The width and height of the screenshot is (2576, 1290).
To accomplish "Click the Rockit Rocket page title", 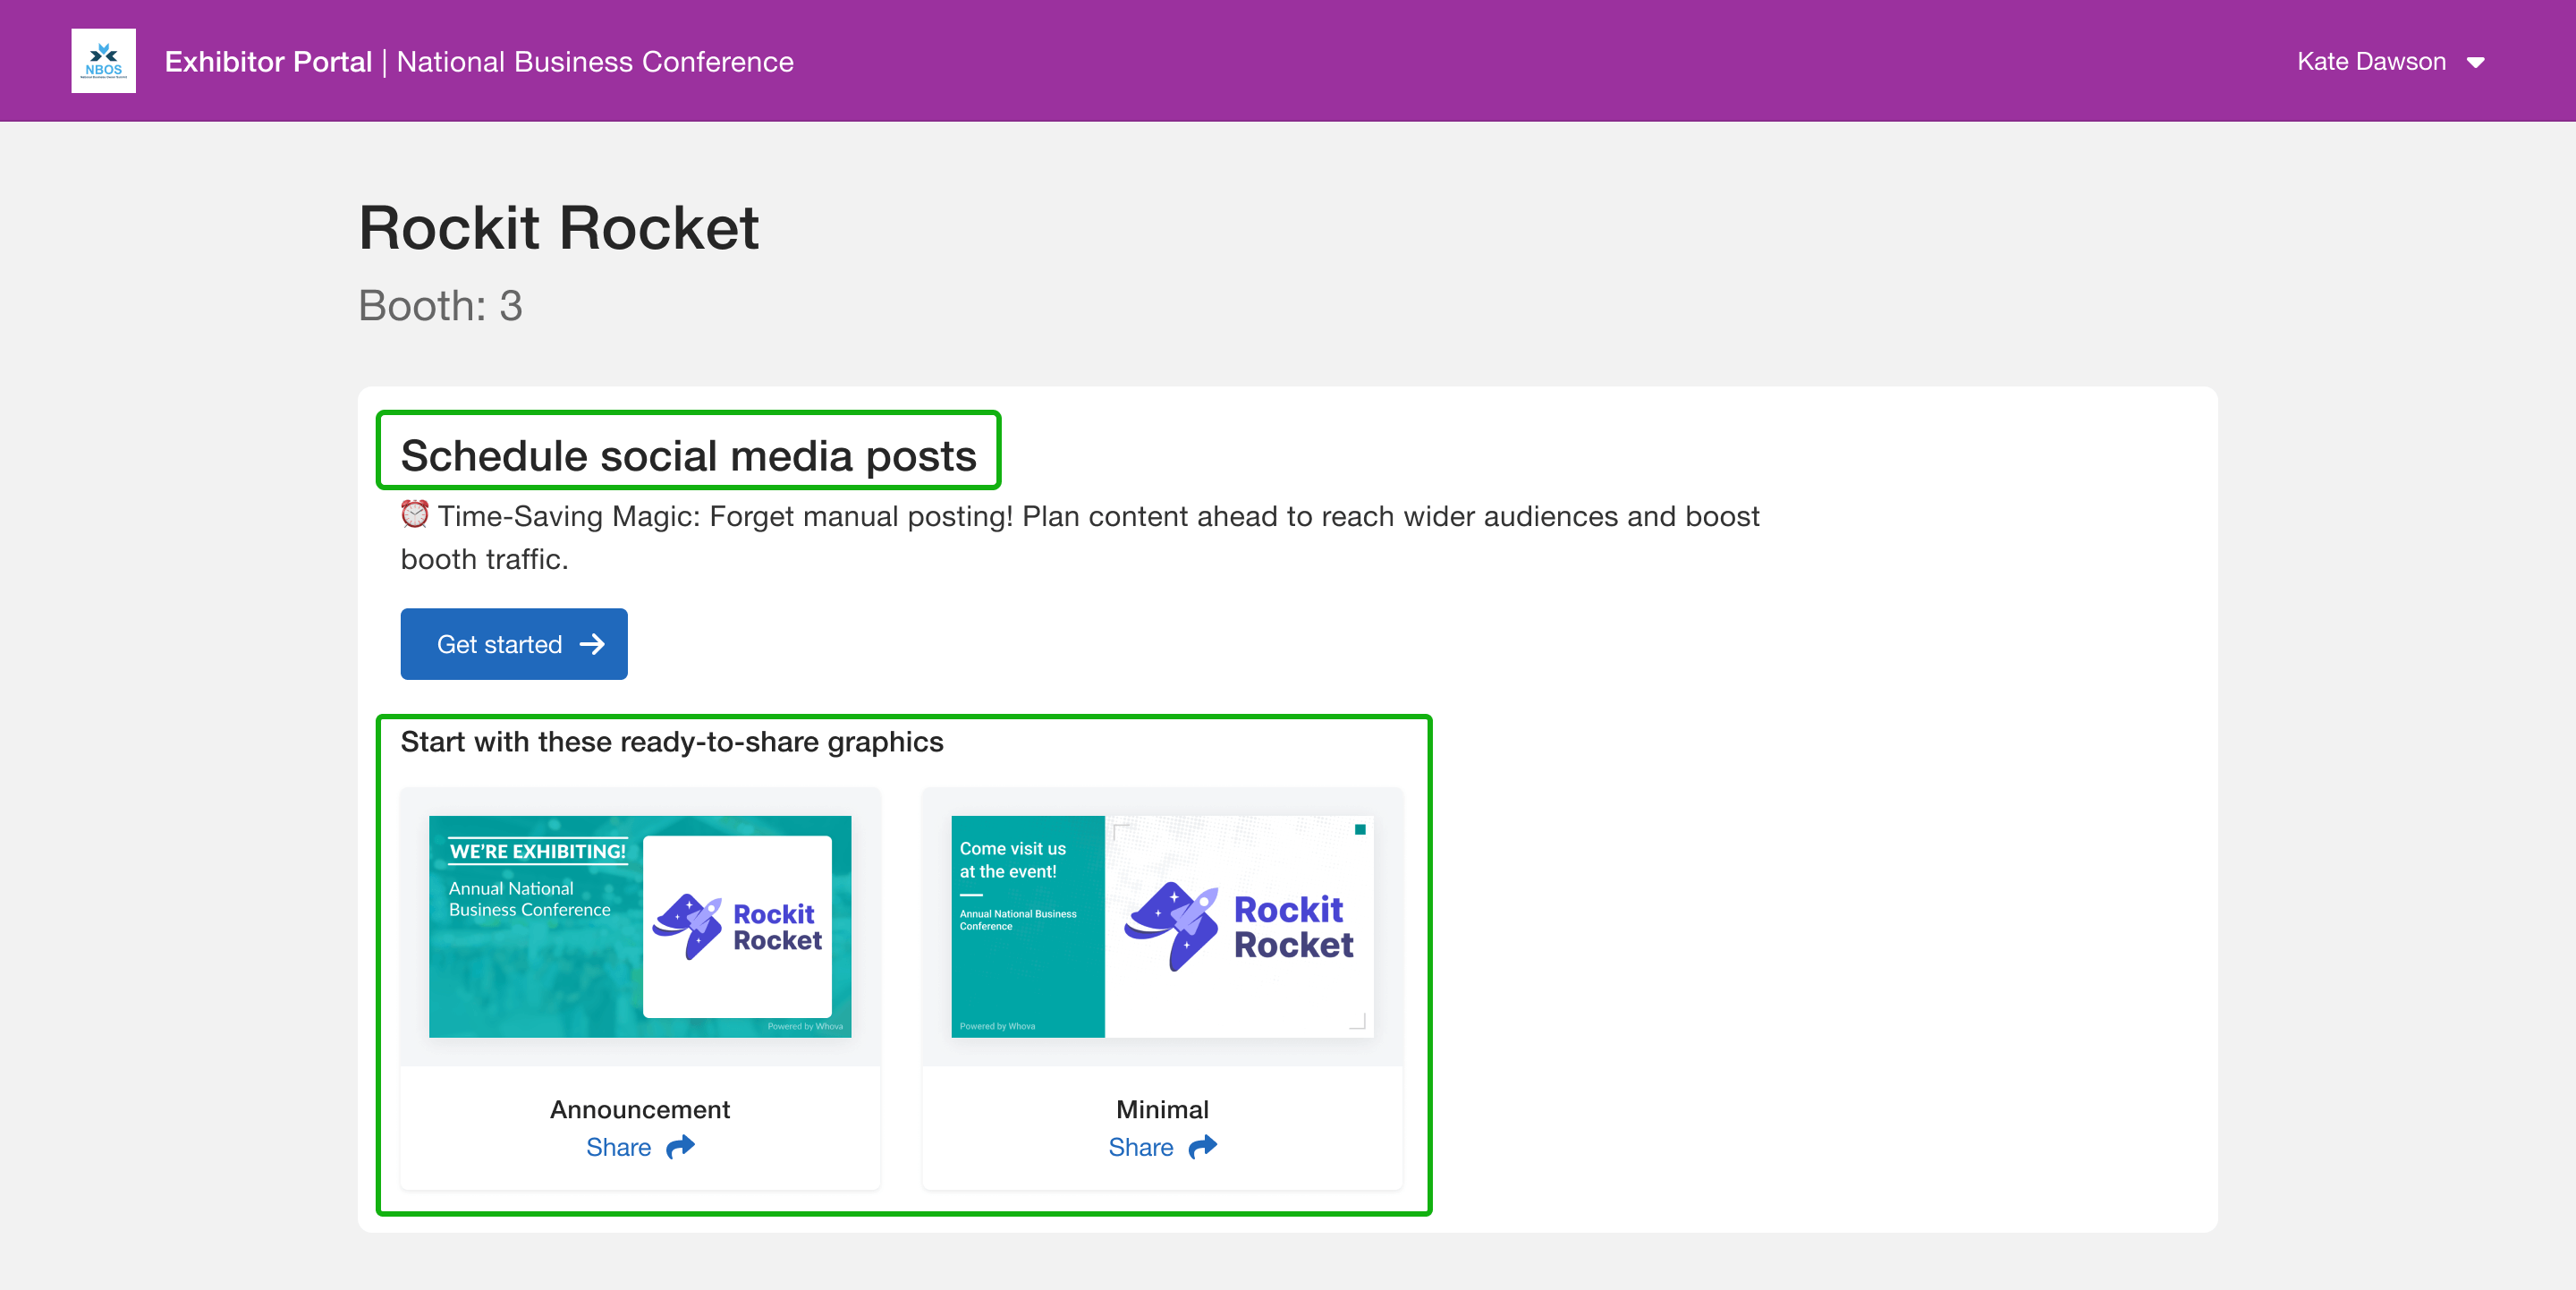I will (x=559, y=228).
